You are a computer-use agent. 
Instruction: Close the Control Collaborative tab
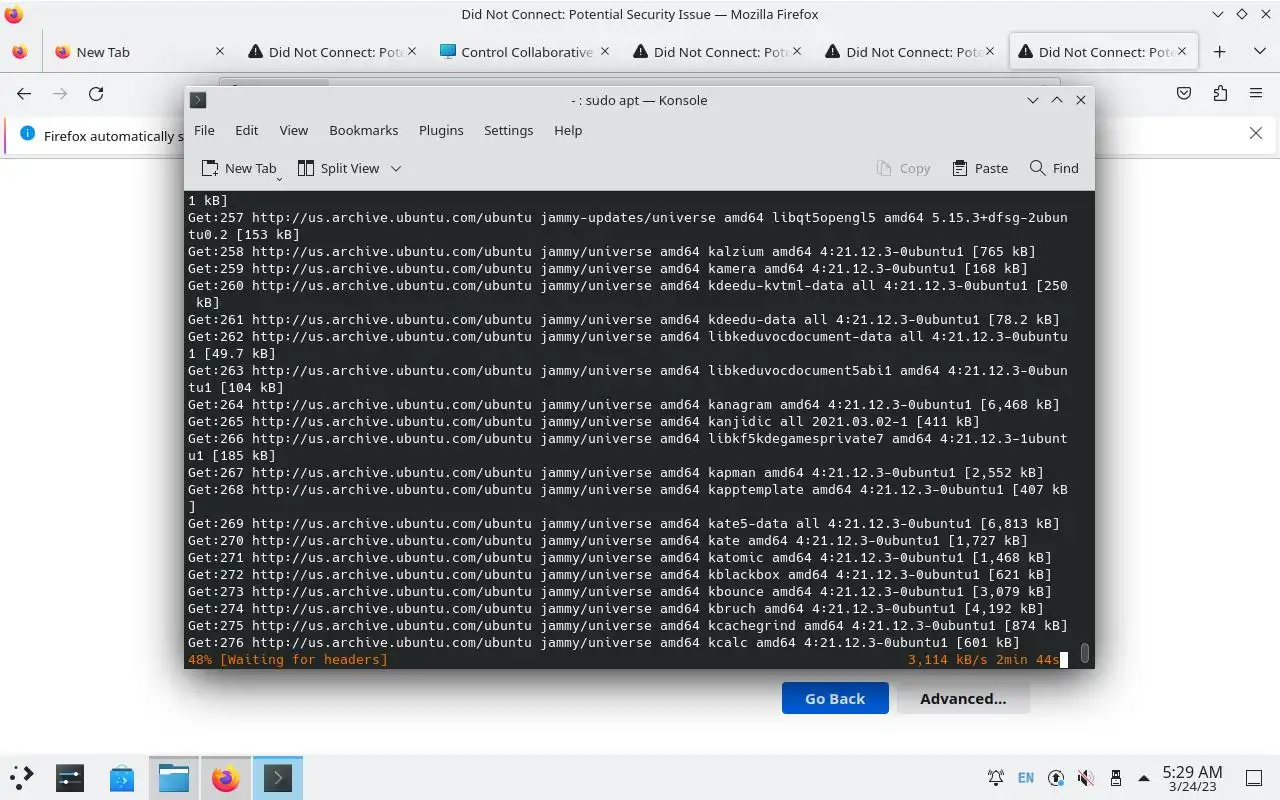[605, 51]
